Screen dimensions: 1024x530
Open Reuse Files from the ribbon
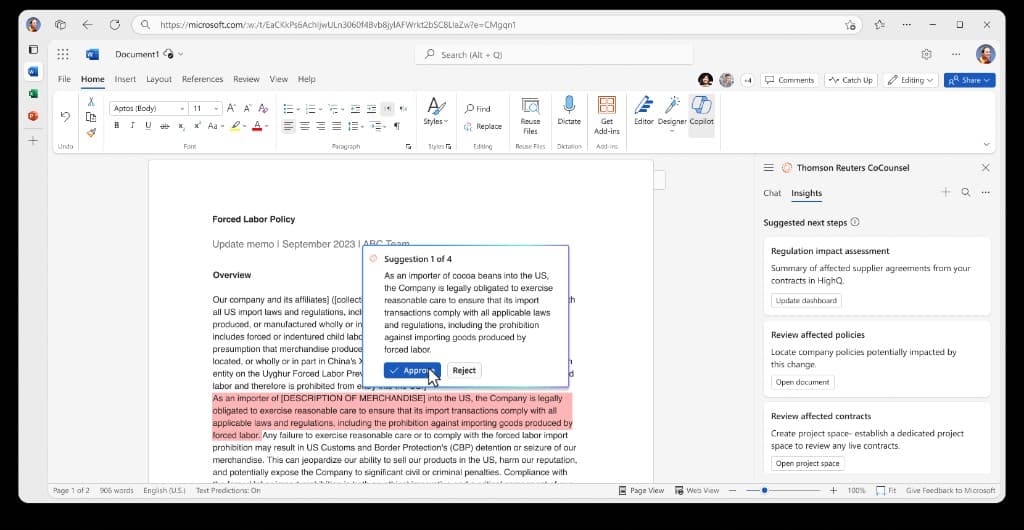tap(530, 116)
